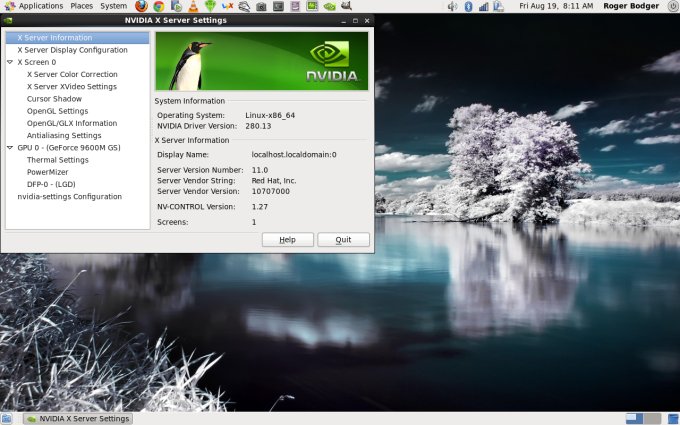Click the Linux-x86_64 operating system value
Image resolution: width=680 pixels, height=425 pixels.
(x=270, y=115)
